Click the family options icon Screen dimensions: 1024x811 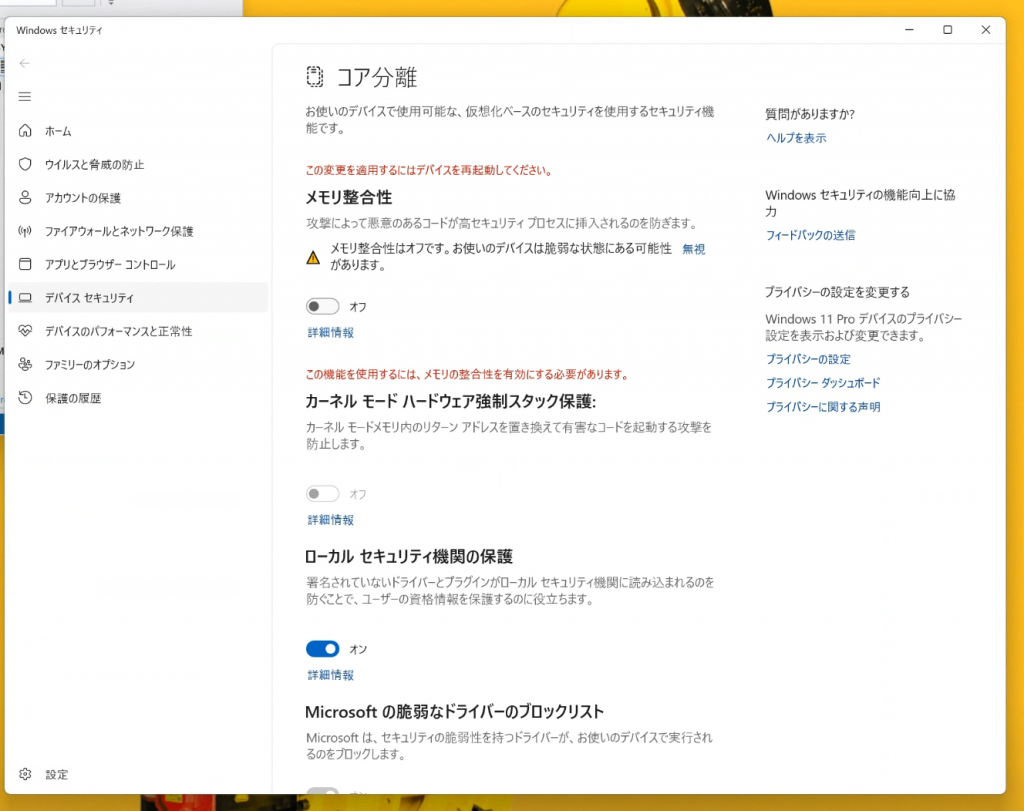pyautogui.click(x=25, y=365)
